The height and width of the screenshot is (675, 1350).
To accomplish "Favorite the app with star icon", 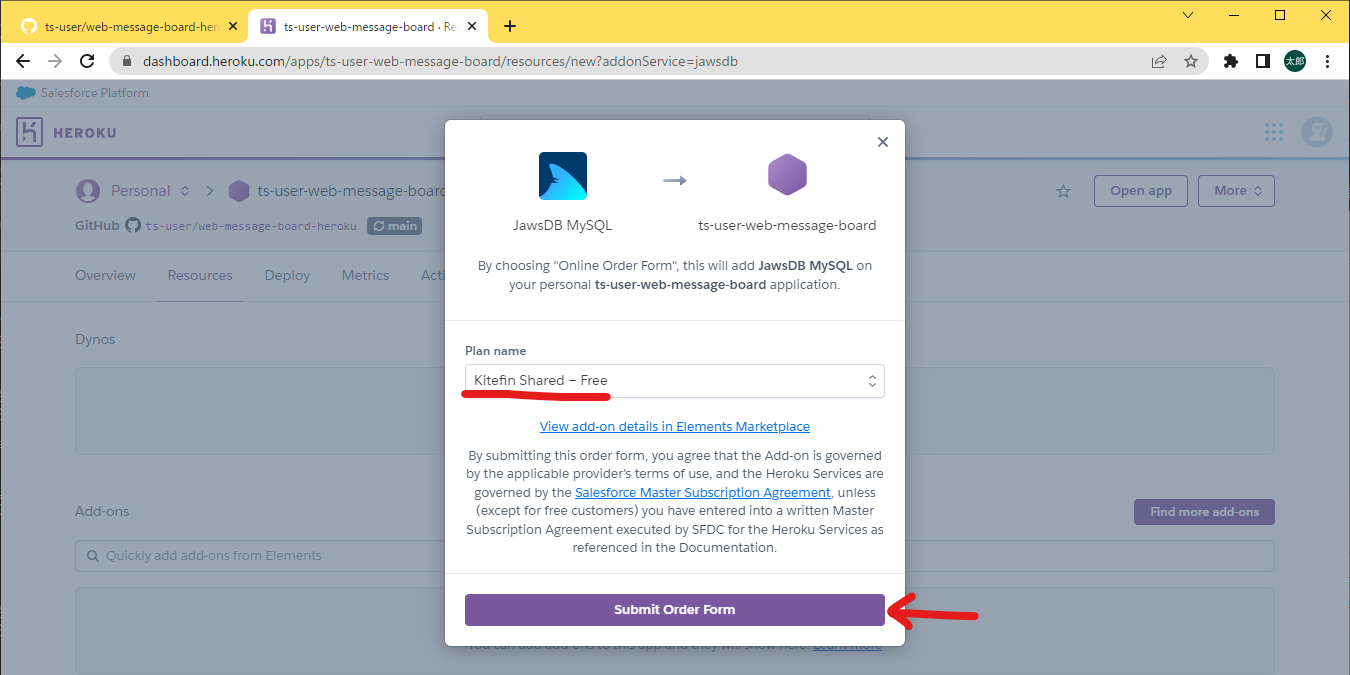I will click(1064, 191).
